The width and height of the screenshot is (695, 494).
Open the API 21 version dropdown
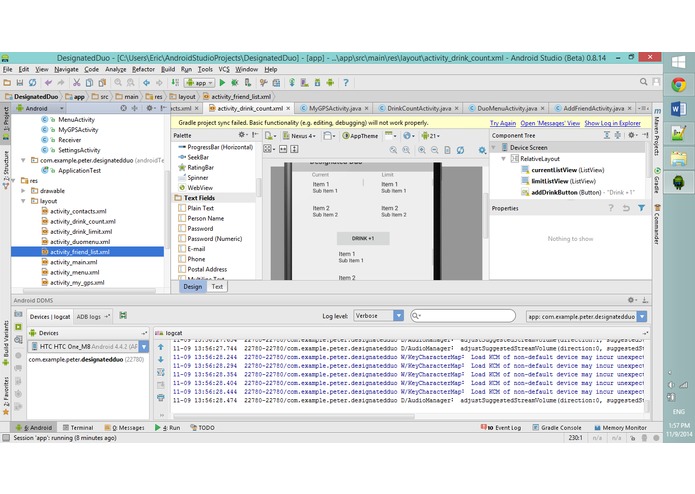click(x=430, y=136)
